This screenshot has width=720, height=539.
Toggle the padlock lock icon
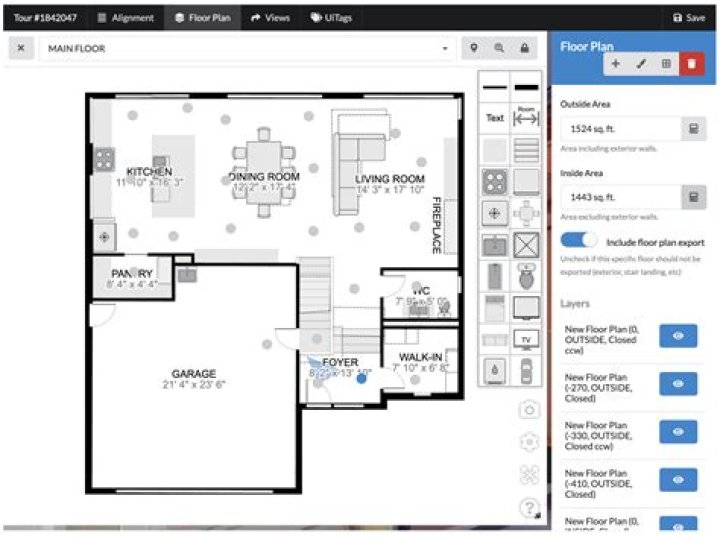(524, 48)
